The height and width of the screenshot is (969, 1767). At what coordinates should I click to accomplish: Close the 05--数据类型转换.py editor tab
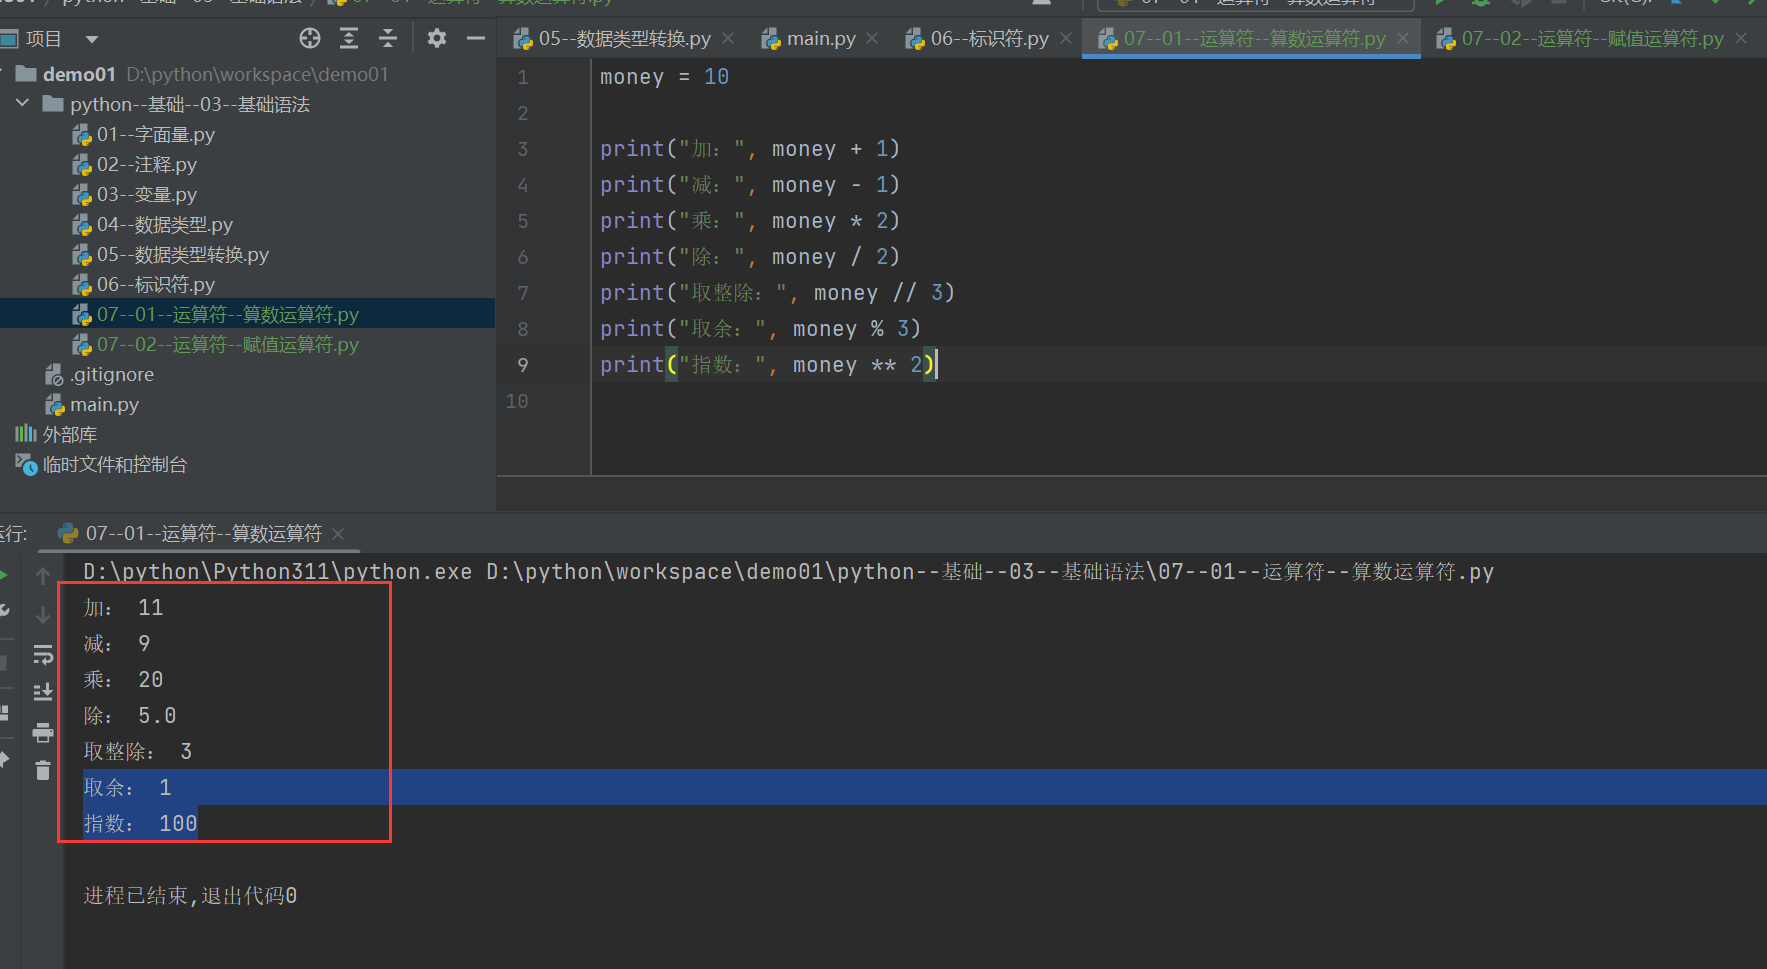tap(728, 39)
